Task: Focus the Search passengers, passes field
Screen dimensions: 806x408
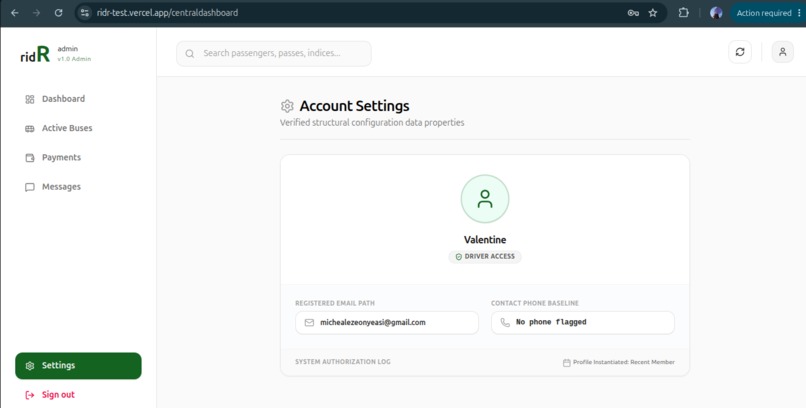Action: 273,53
